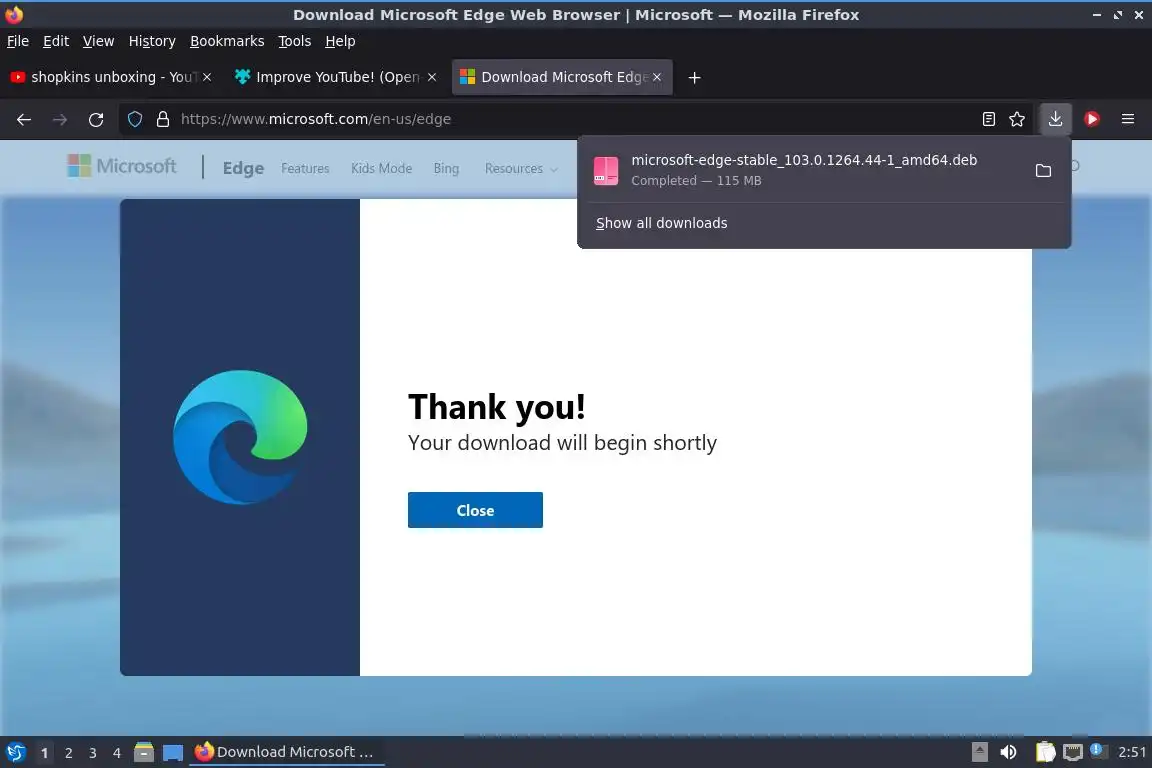Open the Kids Mode link

point(381,168)
